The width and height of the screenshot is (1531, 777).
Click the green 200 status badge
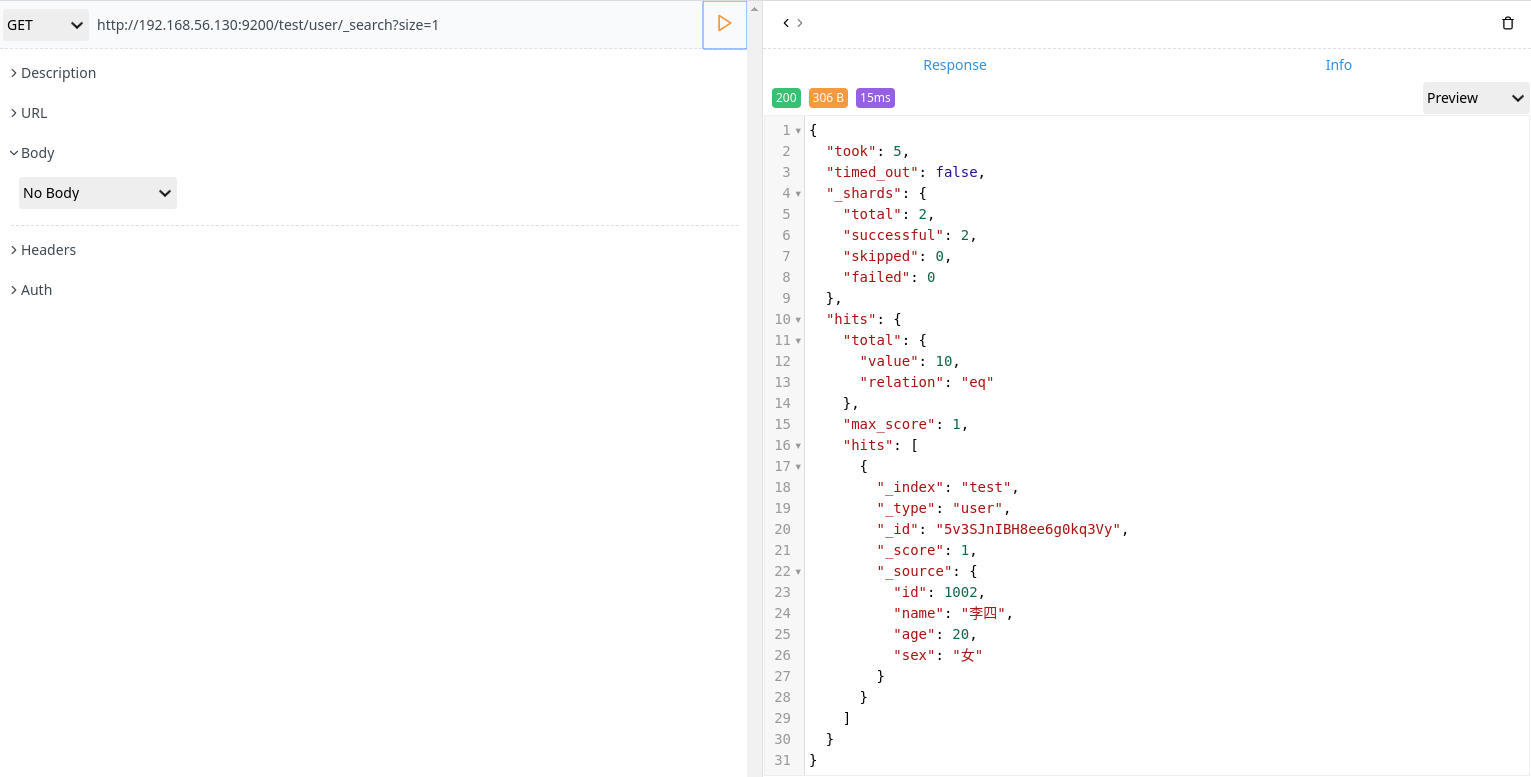(786, 97)
